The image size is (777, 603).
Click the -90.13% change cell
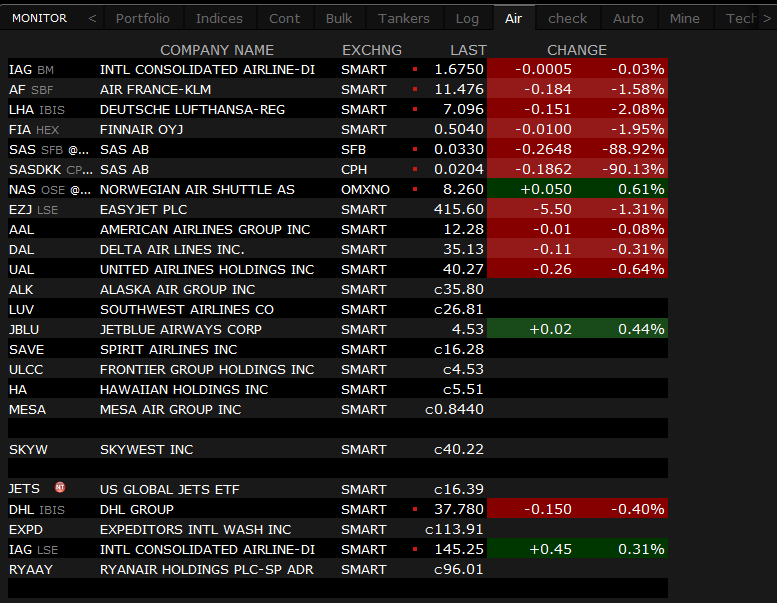633,169
